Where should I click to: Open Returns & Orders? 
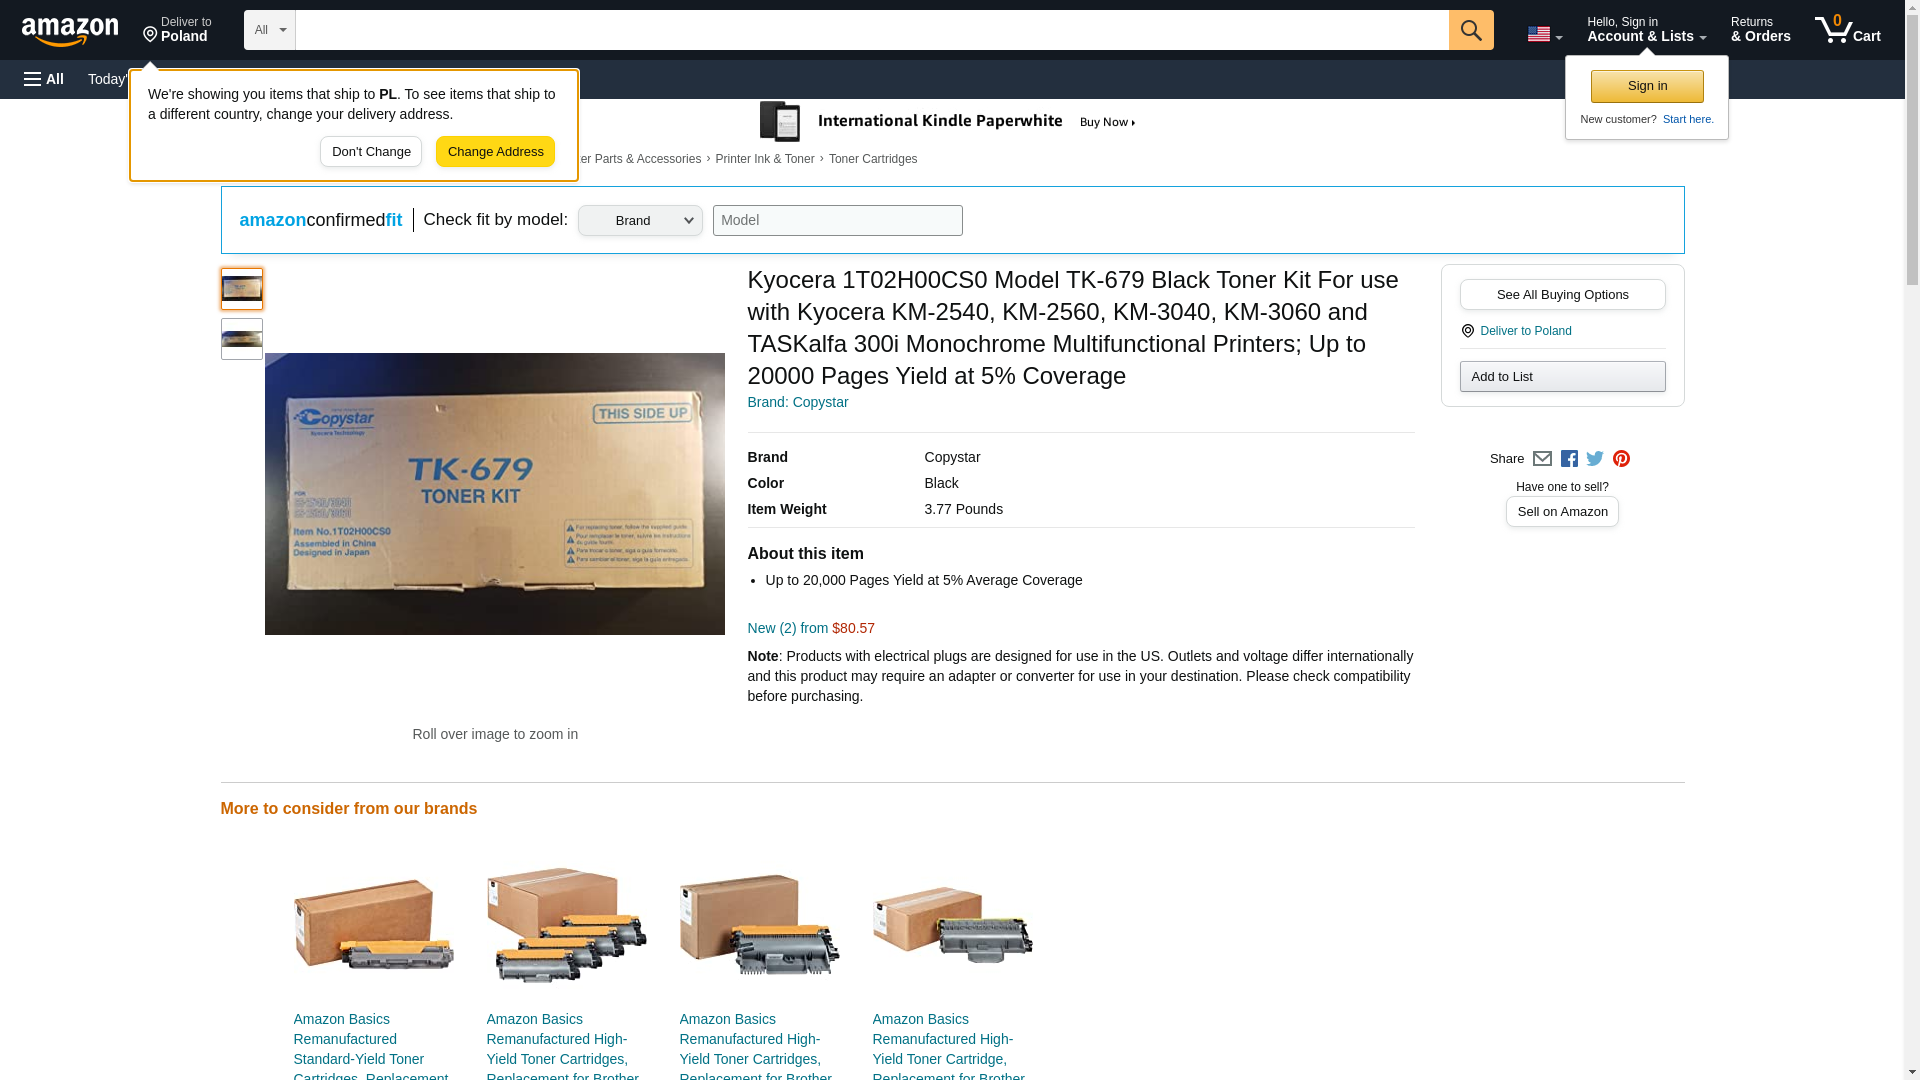1760,30
